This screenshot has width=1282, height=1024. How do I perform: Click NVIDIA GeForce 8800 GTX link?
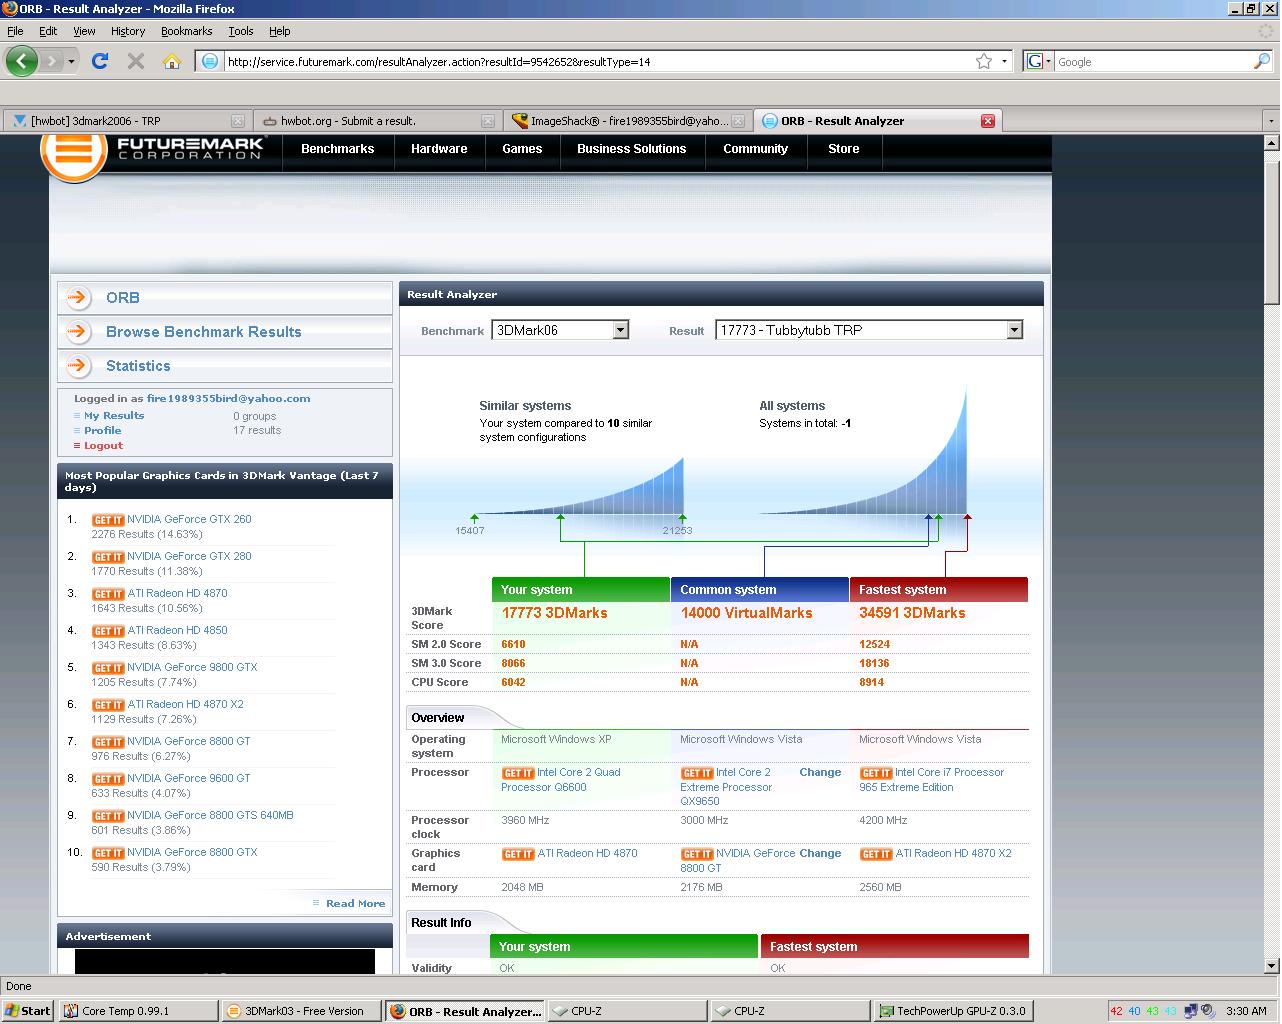coord(192,853)
